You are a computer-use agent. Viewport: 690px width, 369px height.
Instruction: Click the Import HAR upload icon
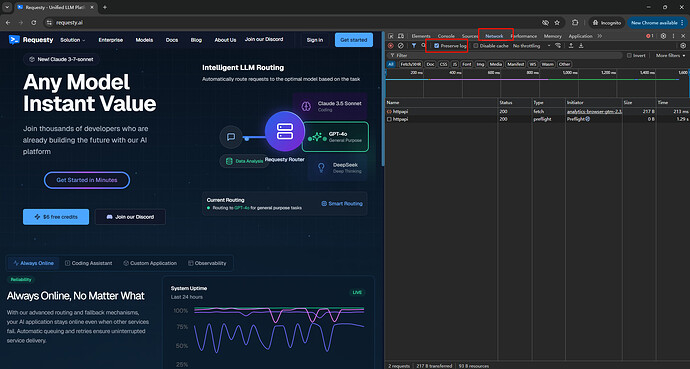pyautogui.click(x=571, y=46)
